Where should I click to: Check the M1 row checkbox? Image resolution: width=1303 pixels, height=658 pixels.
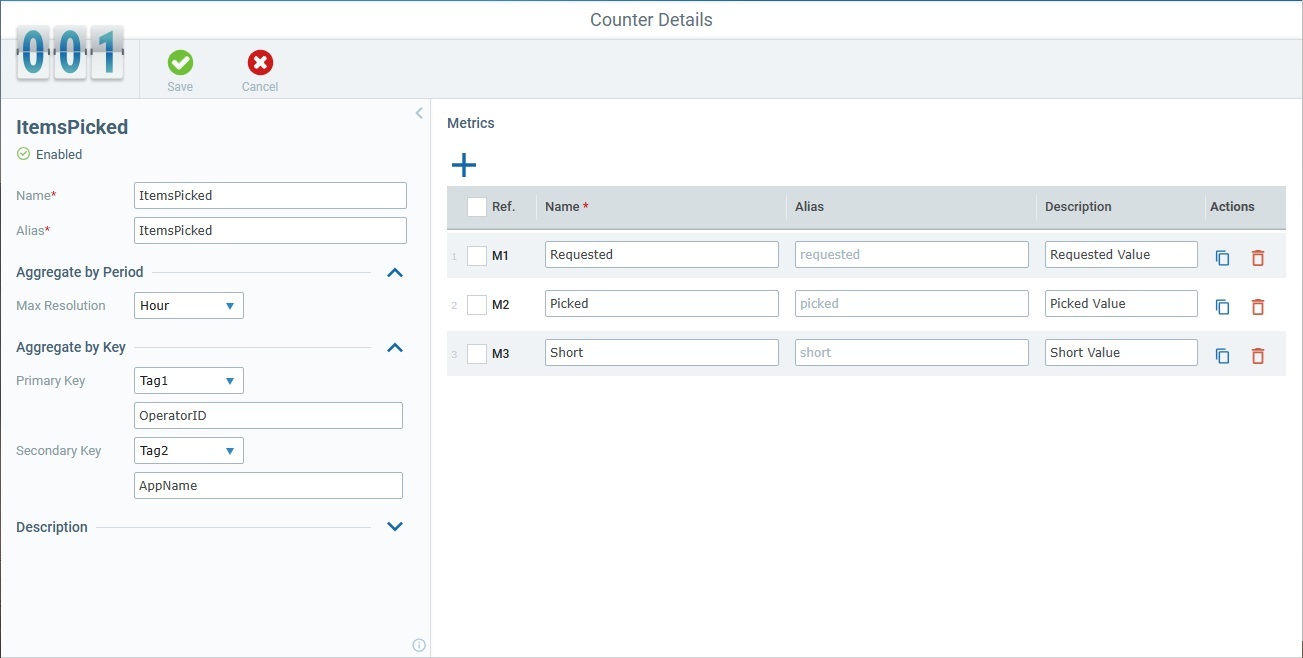(477, 256)
